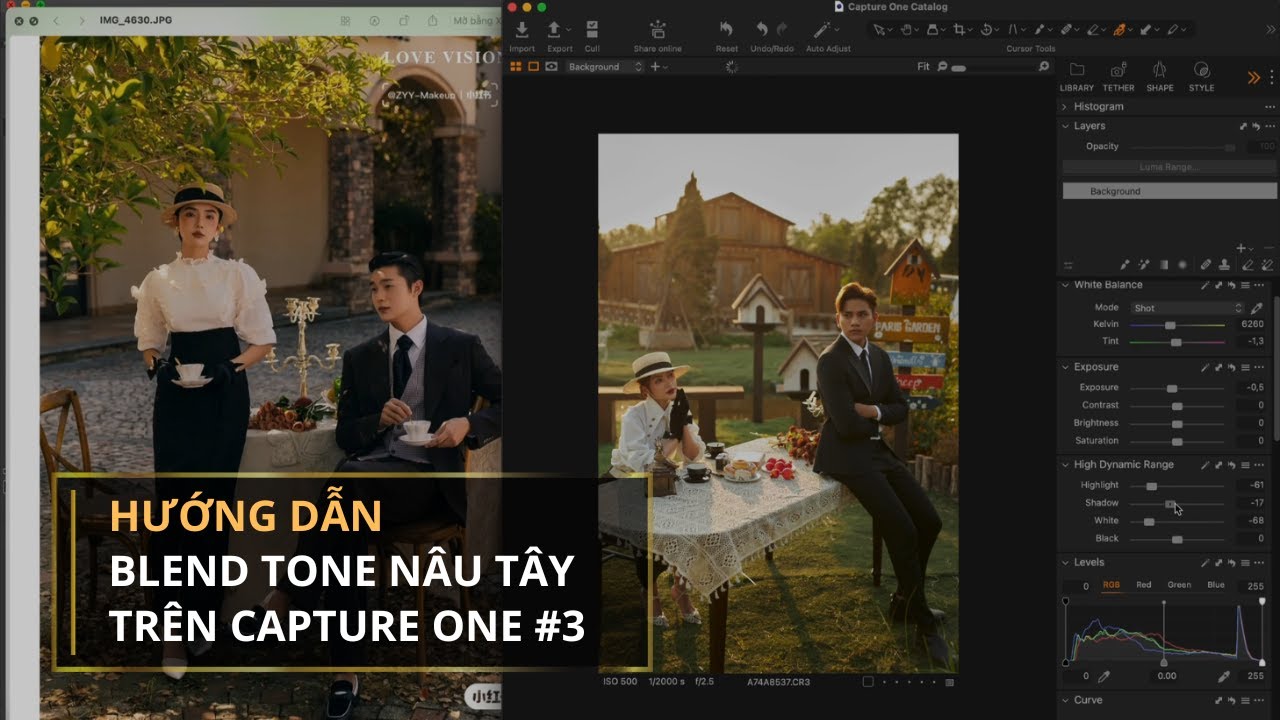1280x720 pixels.
Task: Open the Background layer selector dropdown
Action: 606,67
